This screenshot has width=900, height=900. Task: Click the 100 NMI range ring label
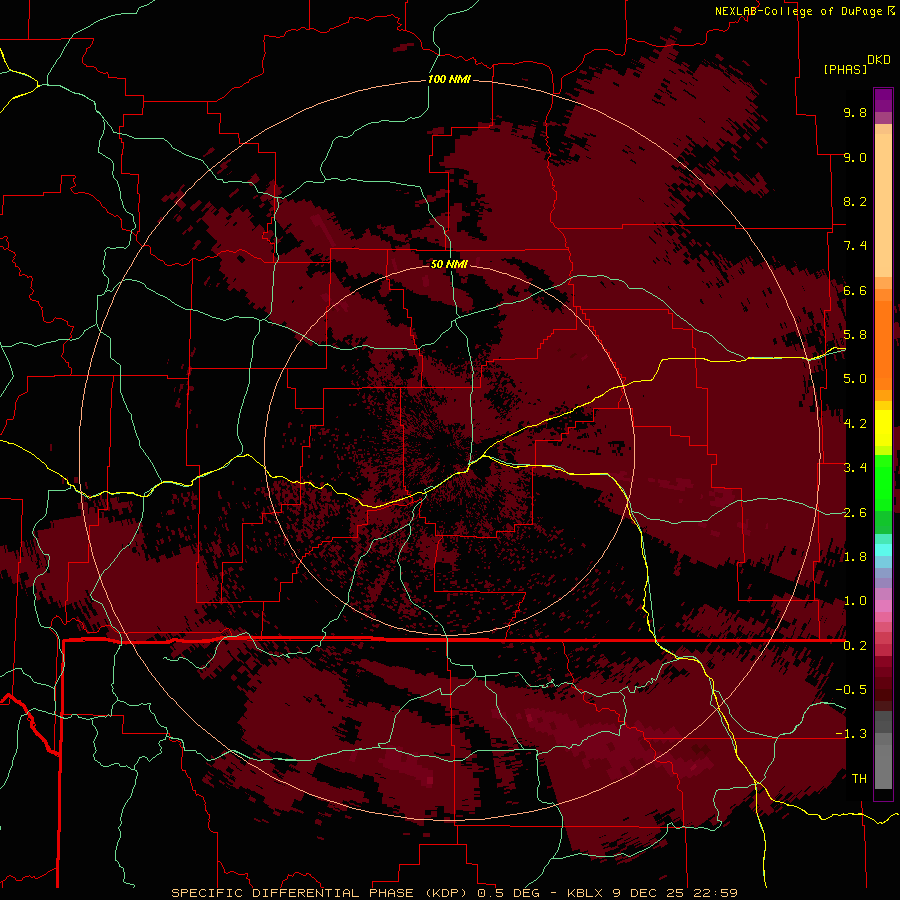pos(449,79)
